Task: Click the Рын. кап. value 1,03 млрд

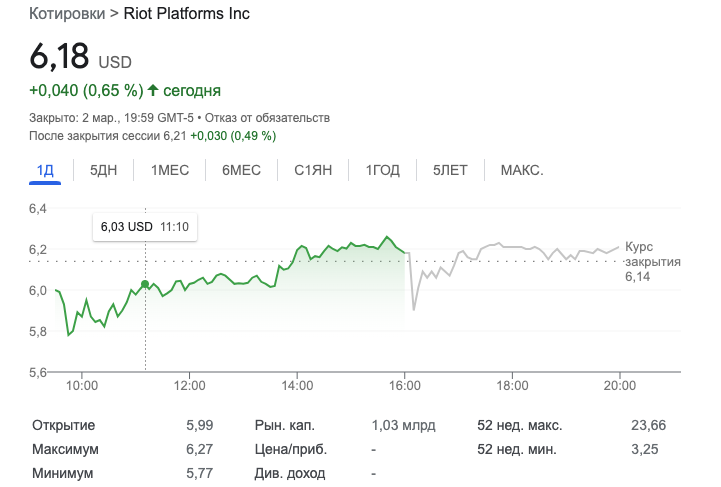Action: [x=403, y=425]
